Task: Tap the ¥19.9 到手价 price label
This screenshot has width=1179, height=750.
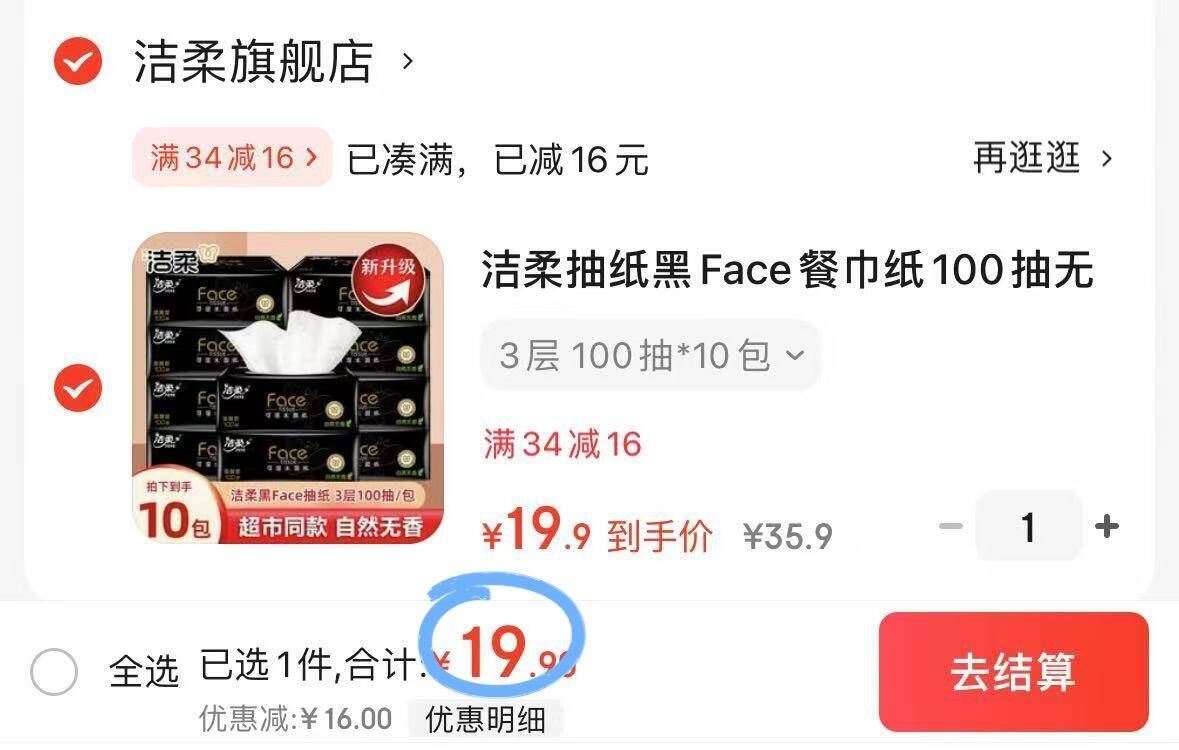Action: 597,530
